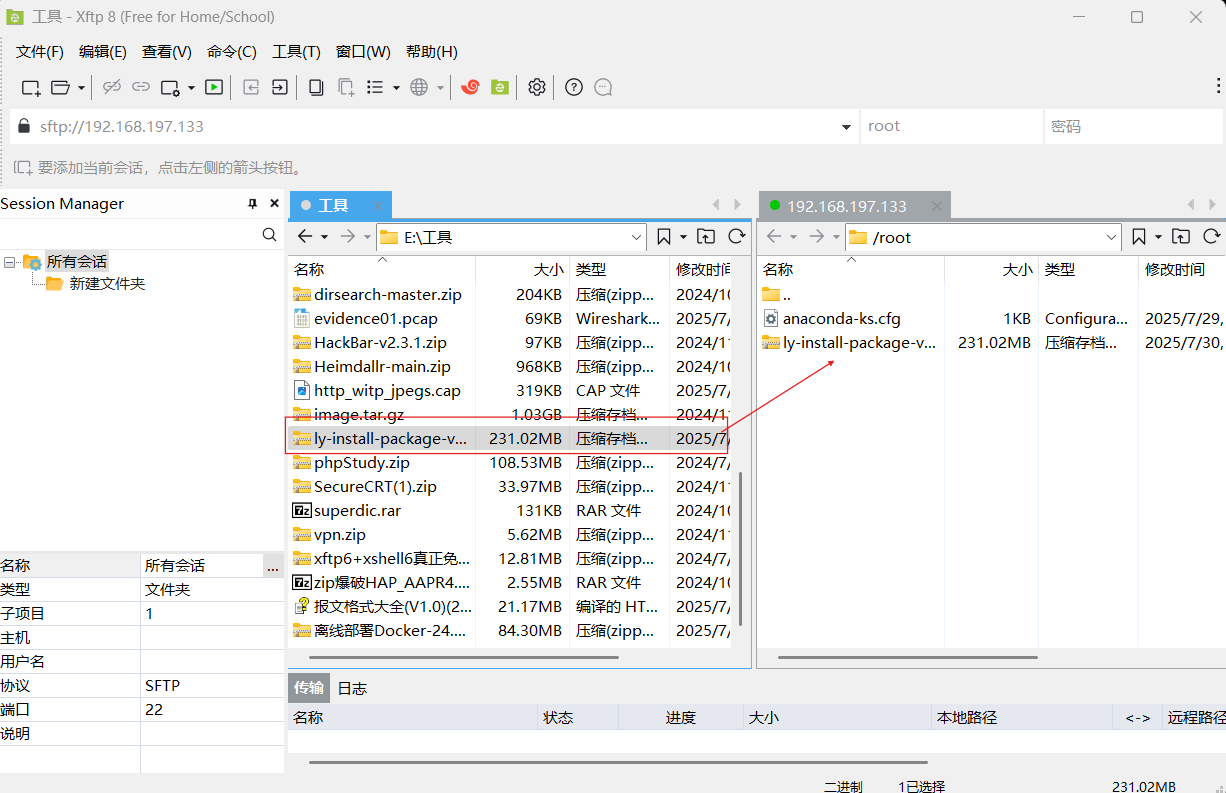Go to parent folder in remote pane
This screenshot has width=1226, height=793.
[1181, 237]
